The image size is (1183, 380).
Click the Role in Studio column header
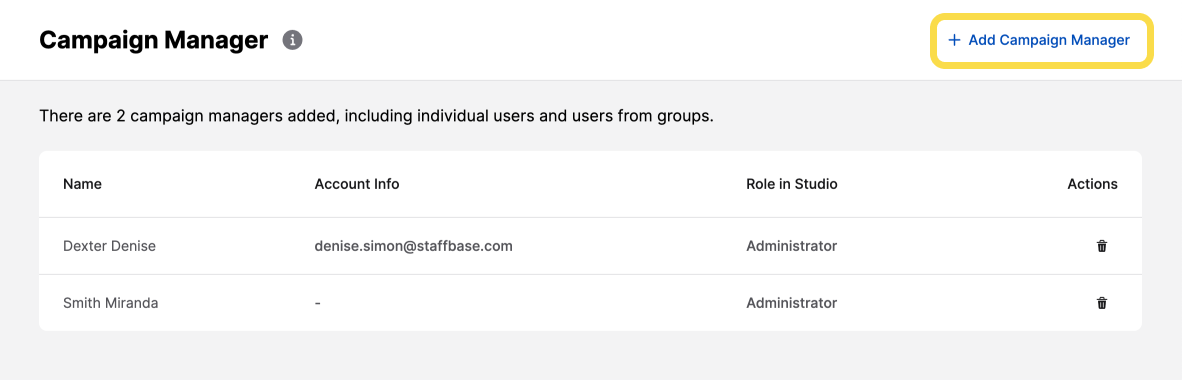pos(791,184)
